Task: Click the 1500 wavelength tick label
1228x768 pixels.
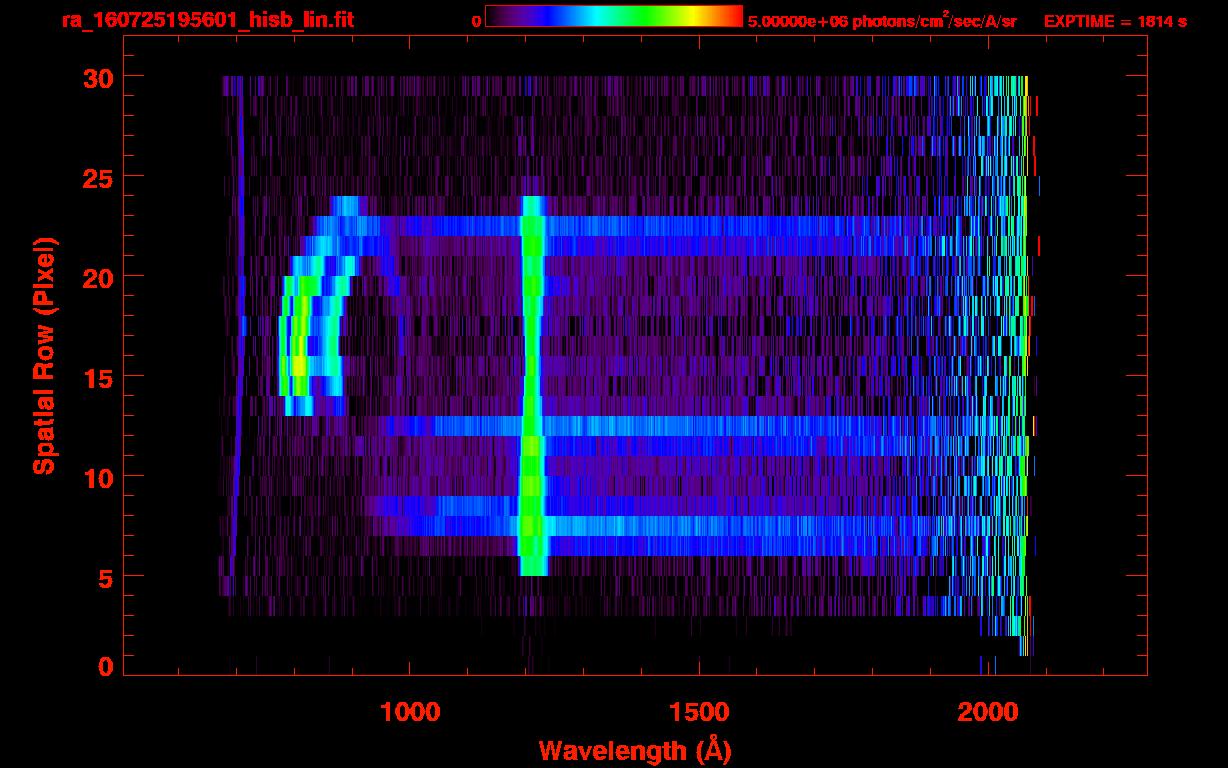Action: 699,713
